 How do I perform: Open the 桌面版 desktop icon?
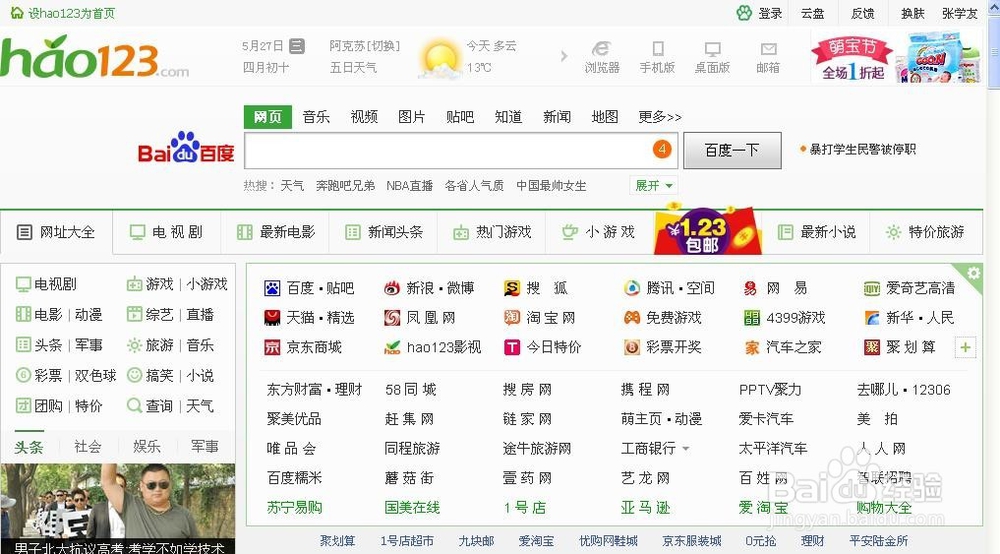click(712, 57)
